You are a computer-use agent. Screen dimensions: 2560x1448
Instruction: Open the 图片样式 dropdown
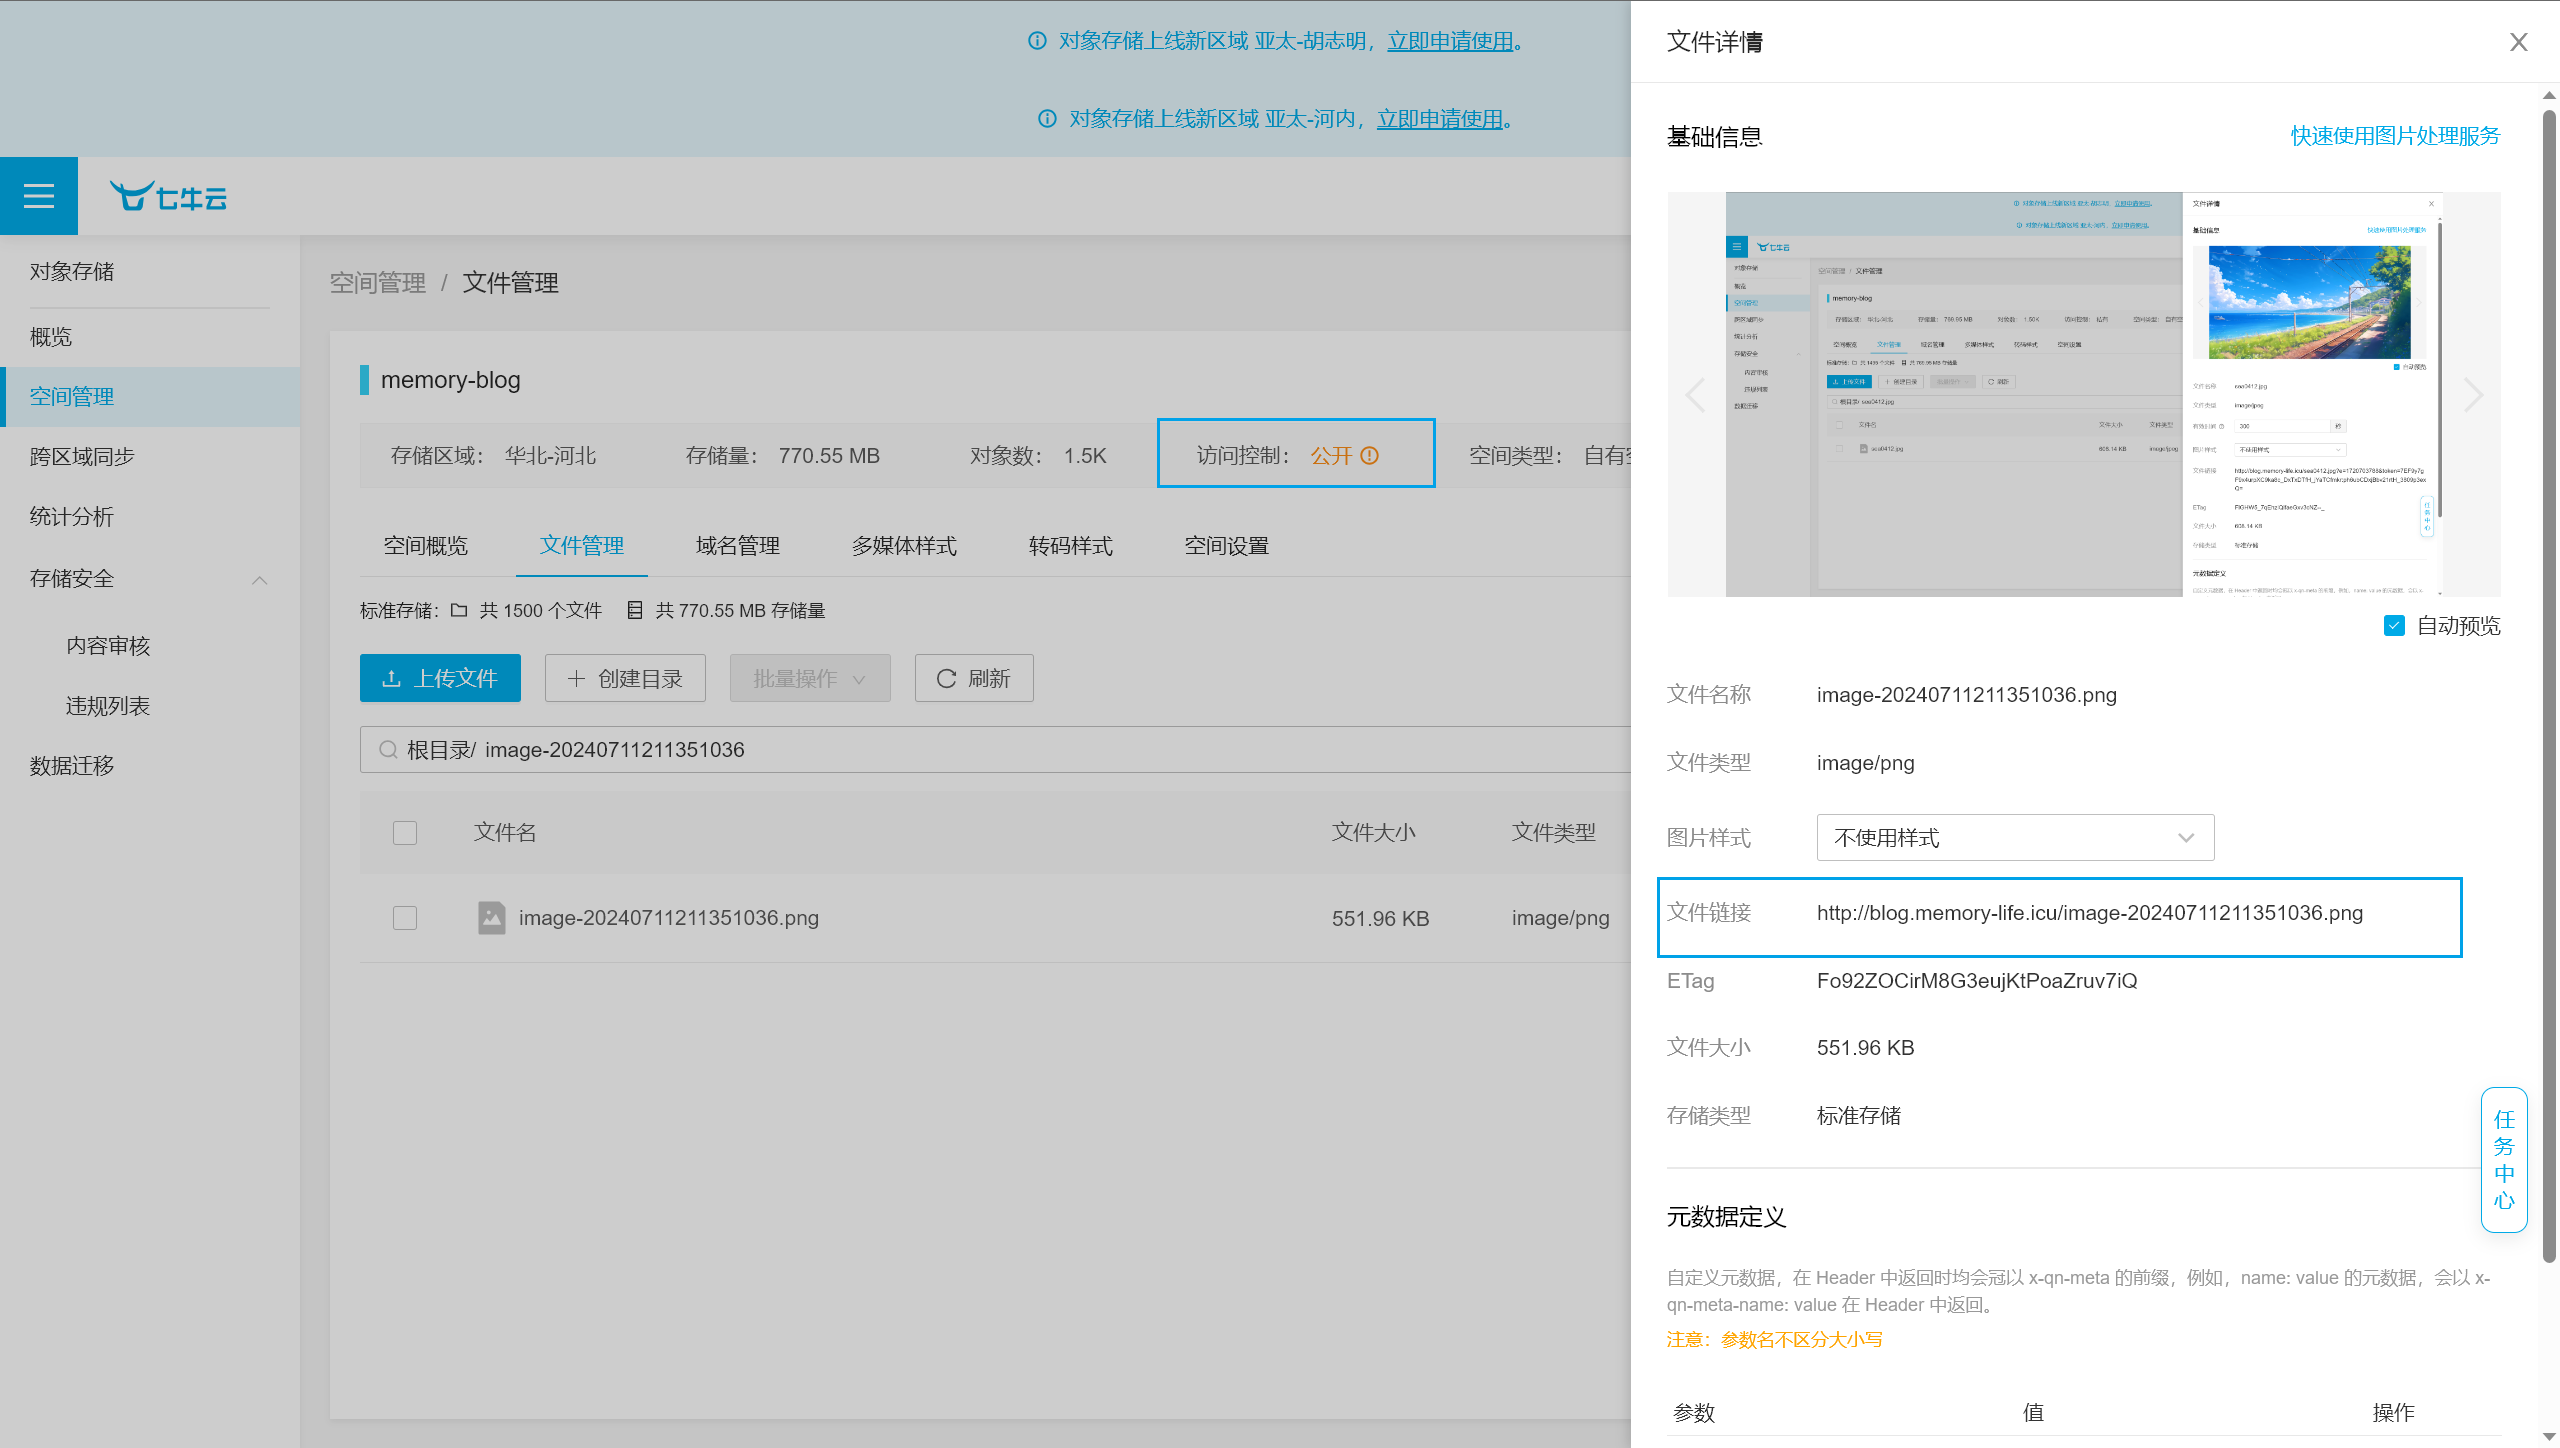pyautogui.click(x=2015, y=838)
